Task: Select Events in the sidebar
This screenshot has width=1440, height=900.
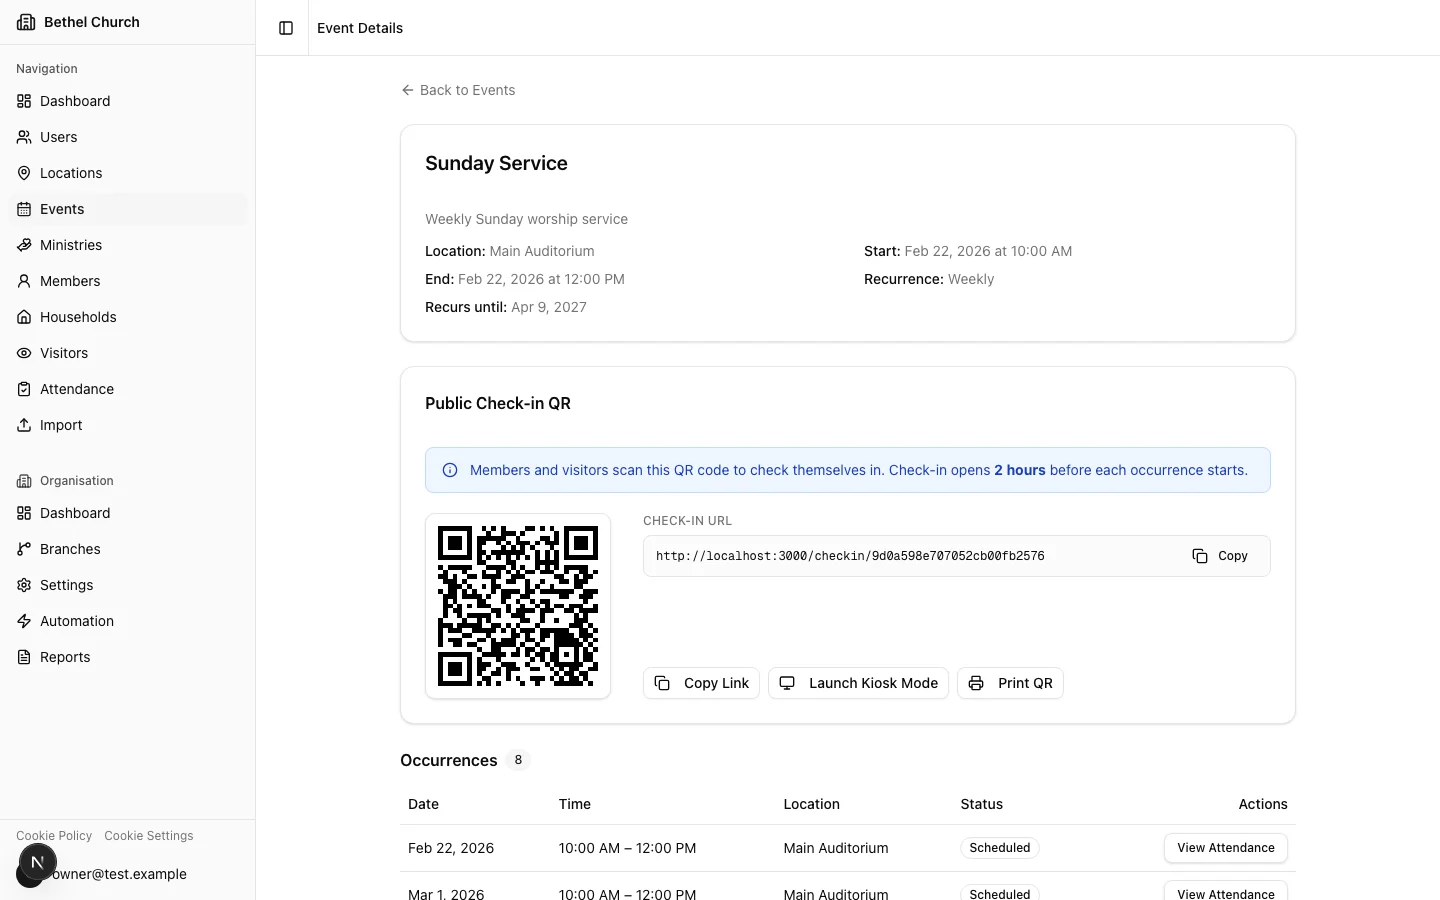Action: click(x=128, y=209)
